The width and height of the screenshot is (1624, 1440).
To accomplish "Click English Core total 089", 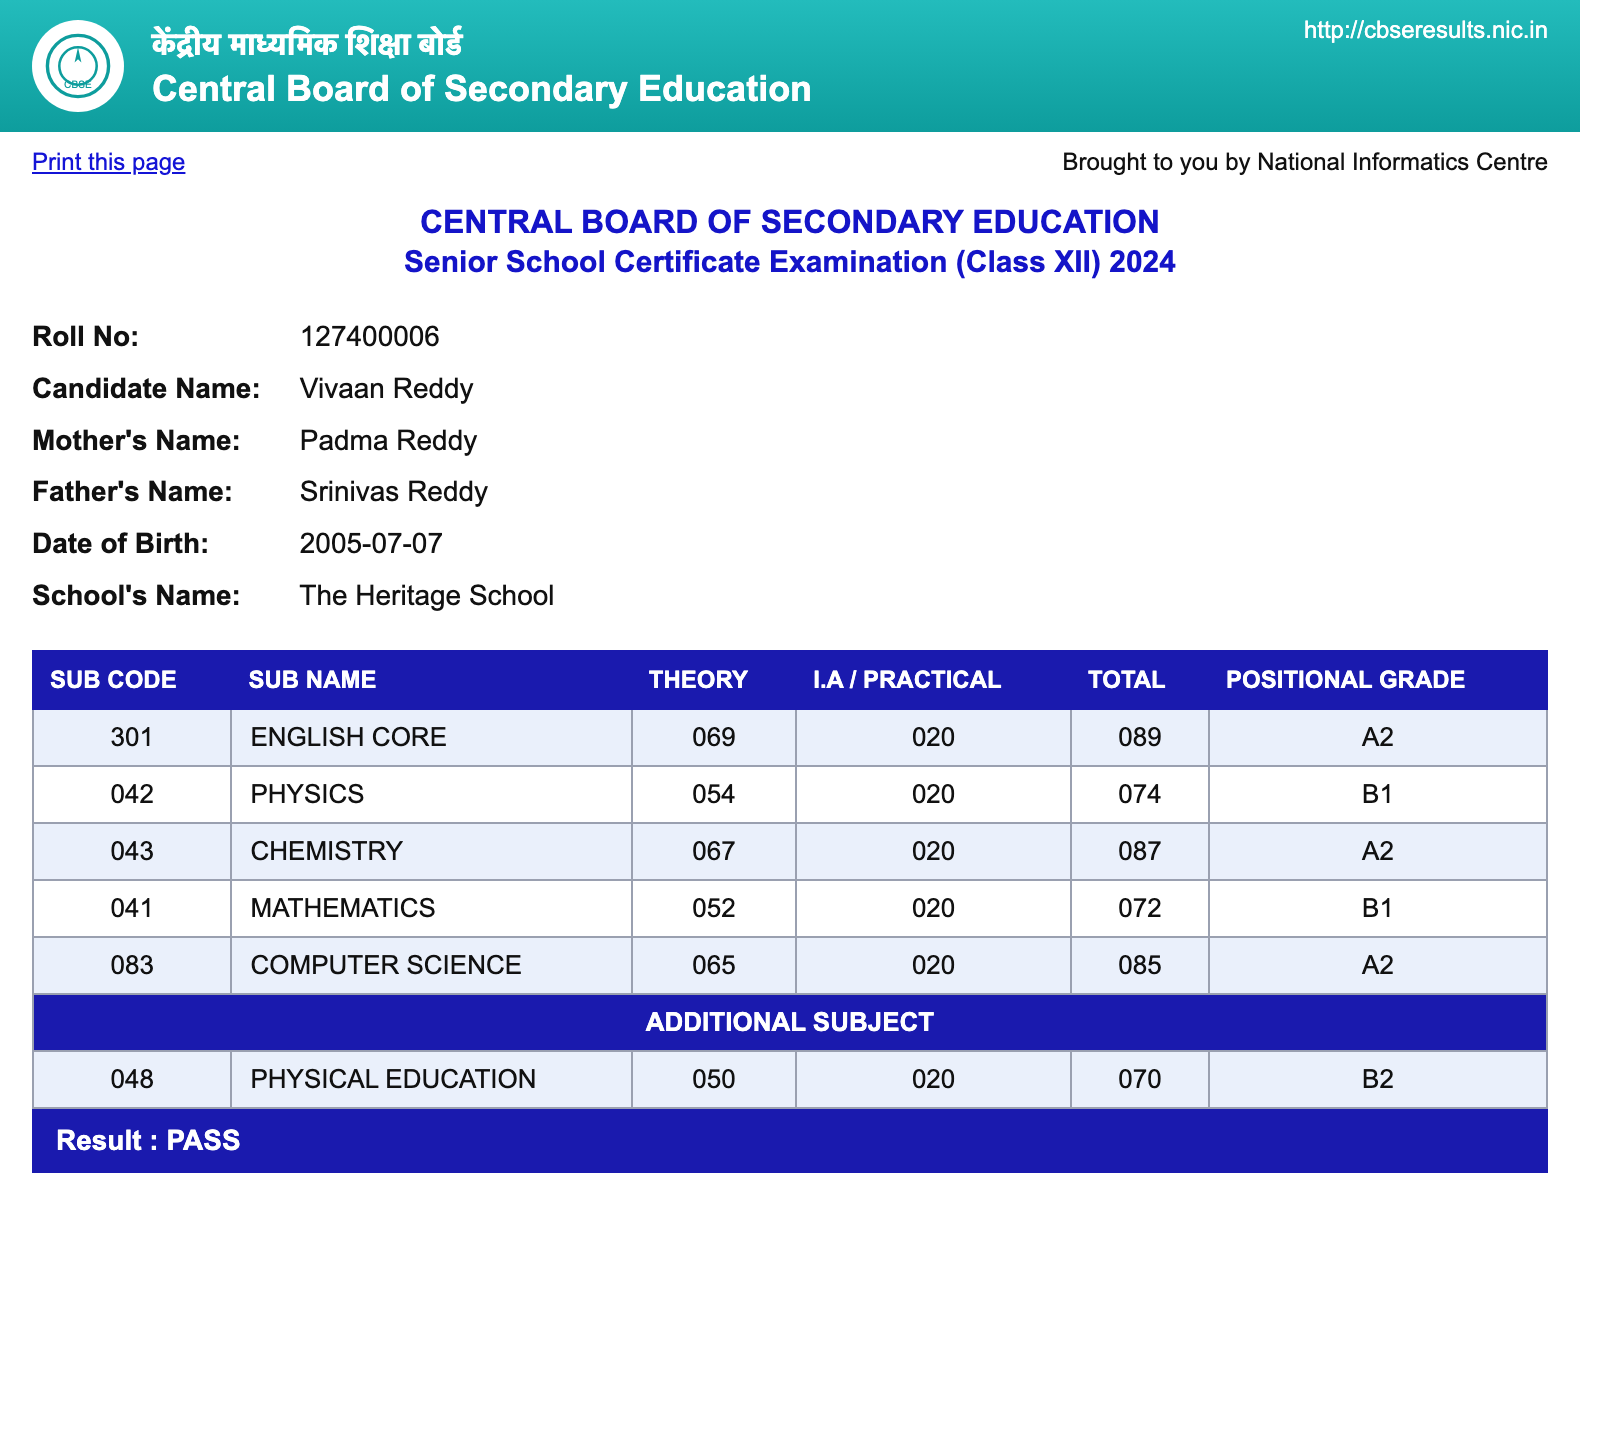I will click(x=1140, y=738).
